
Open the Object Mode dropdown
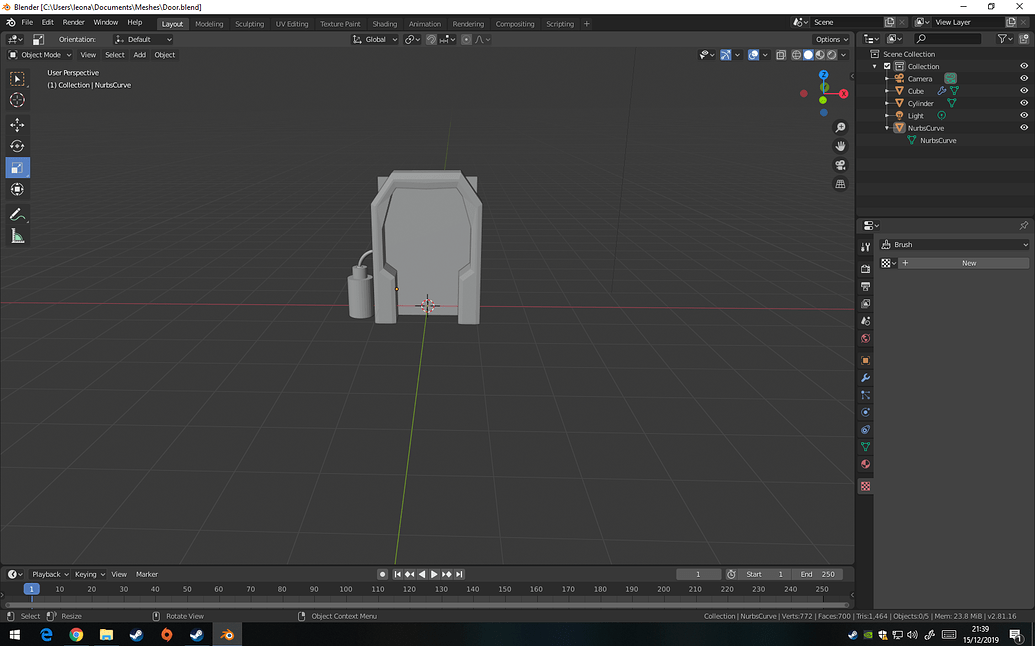pyautogui.click(x=40, y=55)
